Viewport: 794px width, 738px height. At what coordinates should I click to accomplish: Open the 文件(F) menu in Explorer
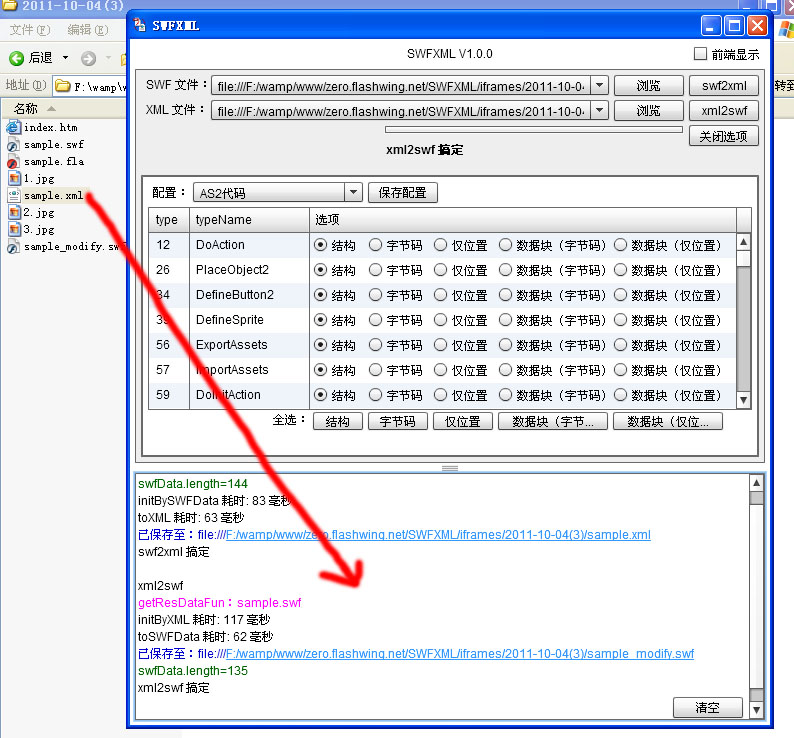(30, 30)
